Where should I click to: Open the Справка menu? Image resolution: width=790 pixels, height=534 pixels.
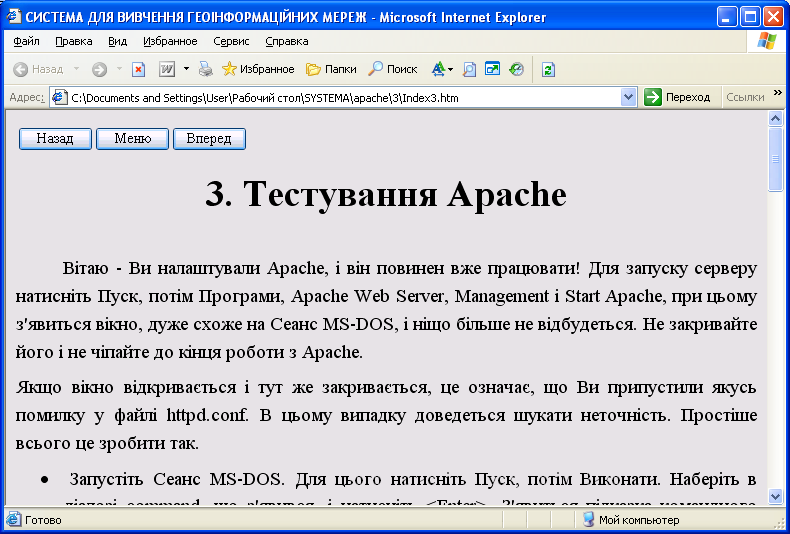(x=287, y=41)
